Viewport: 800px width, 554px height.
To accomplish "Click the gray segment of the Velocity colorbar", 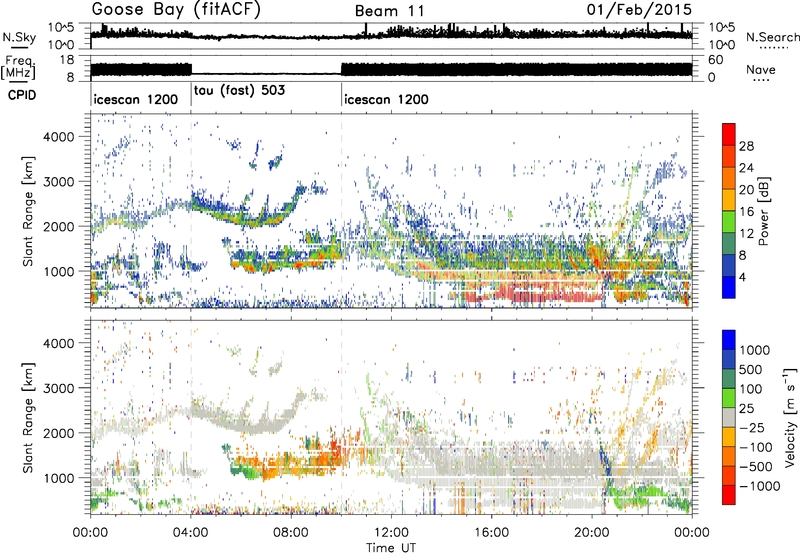I will pos(729,418).
